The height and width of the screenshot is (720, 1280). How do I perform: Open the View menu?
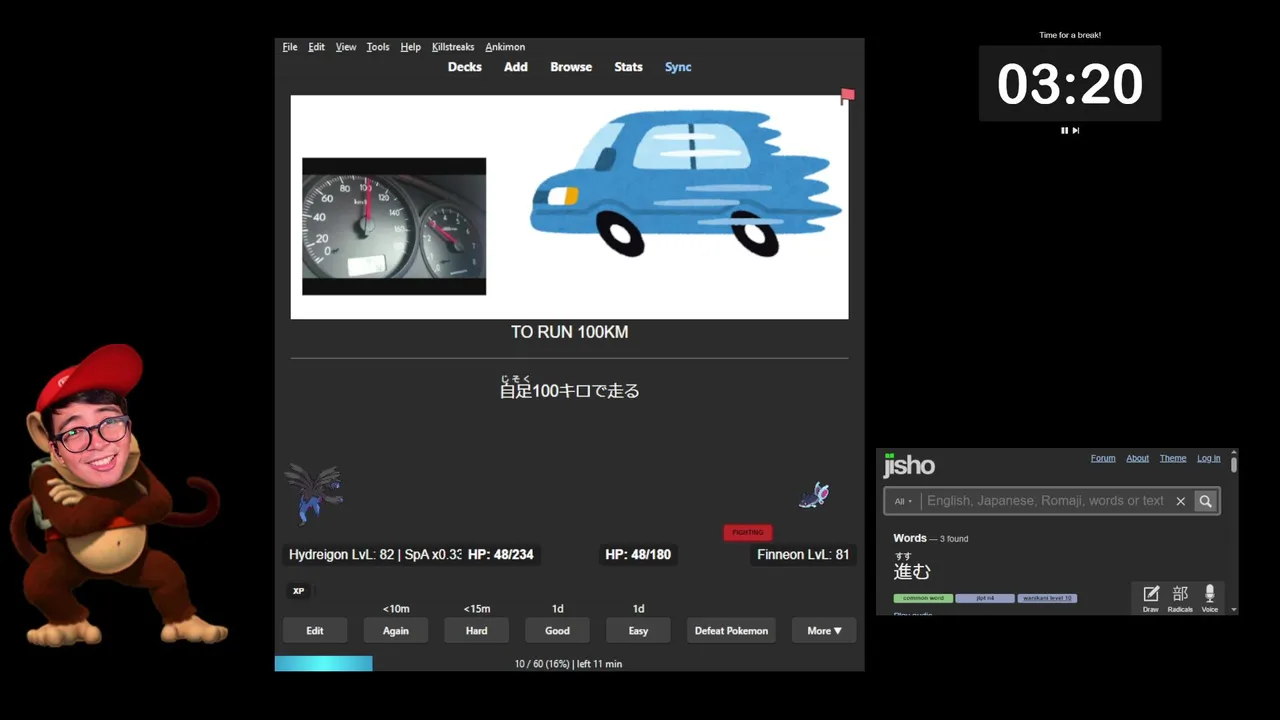pyautogui.click(x=346, y=47)
